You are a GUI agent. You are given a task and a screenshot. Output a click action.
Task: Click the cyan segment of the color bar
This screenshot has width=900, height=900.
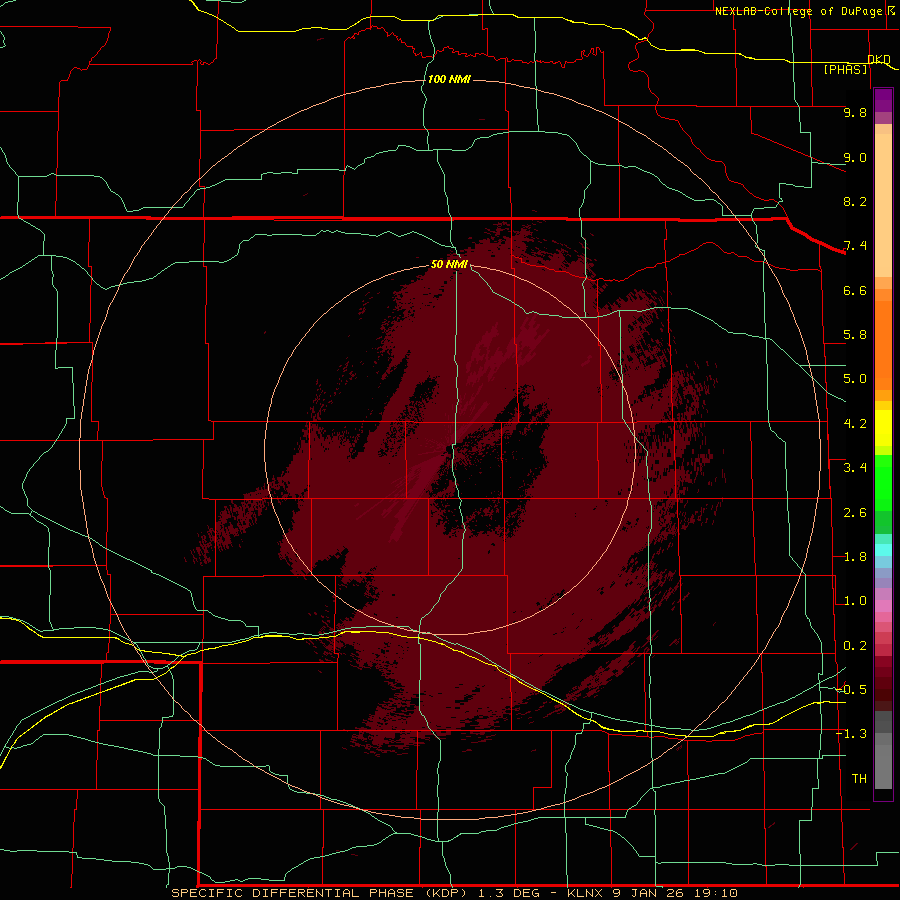883,549
